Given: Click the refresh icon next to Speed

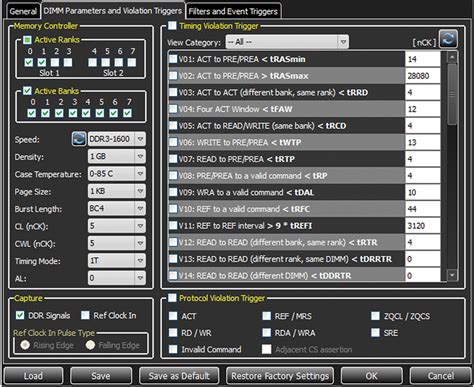Looking at the screenshot, I should tap(79, 139).
